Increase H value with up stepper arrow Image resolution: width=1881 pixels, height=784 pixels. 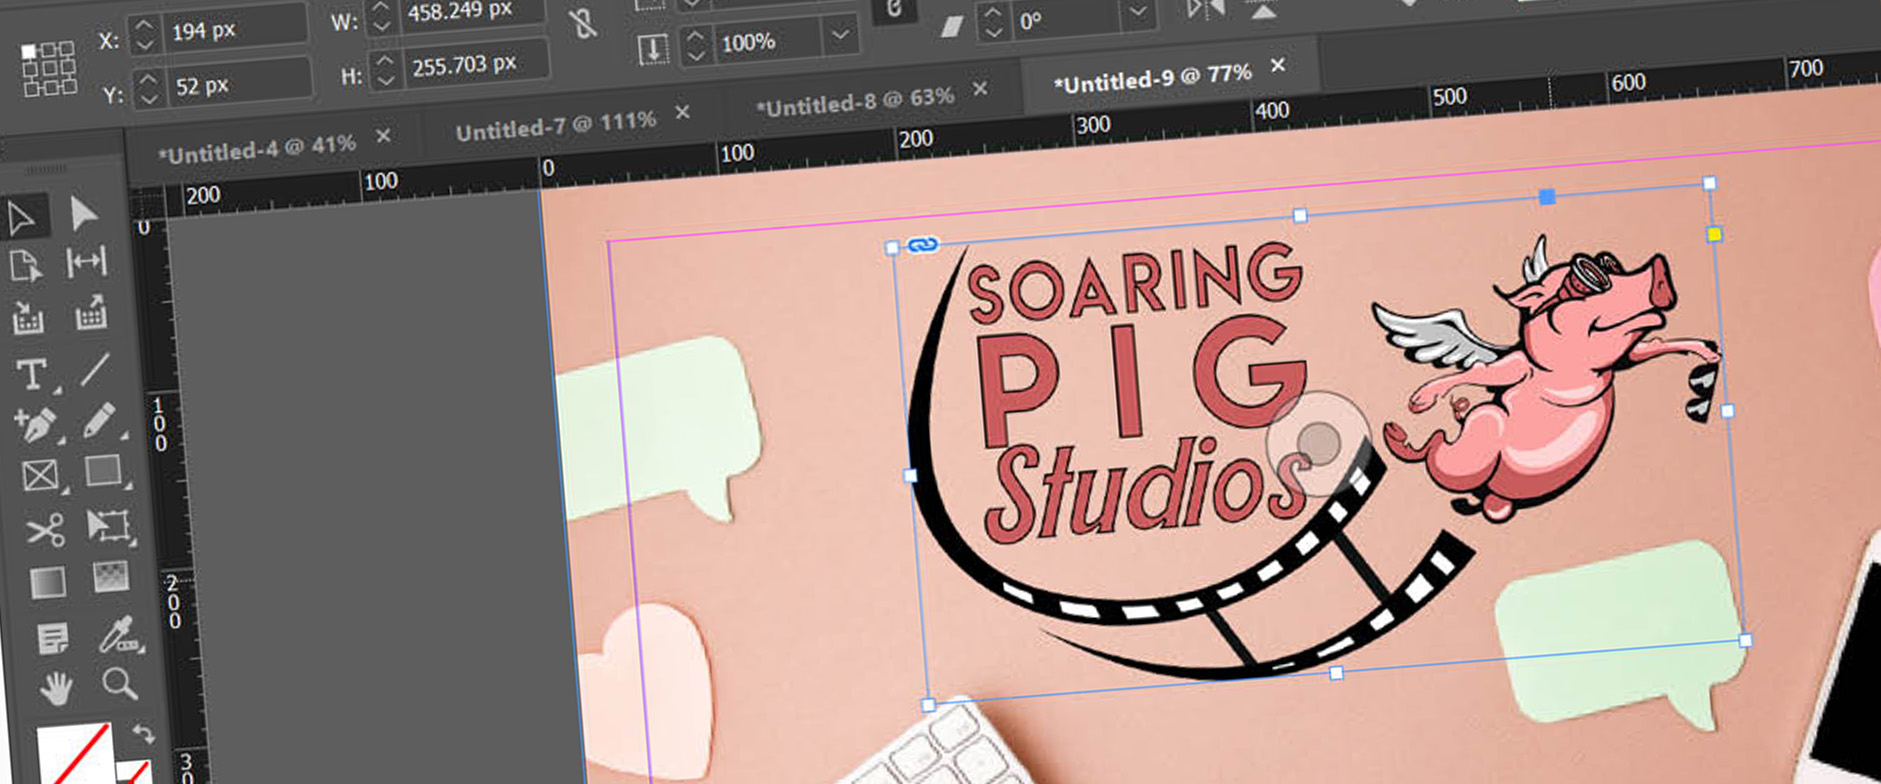point(384,62)
